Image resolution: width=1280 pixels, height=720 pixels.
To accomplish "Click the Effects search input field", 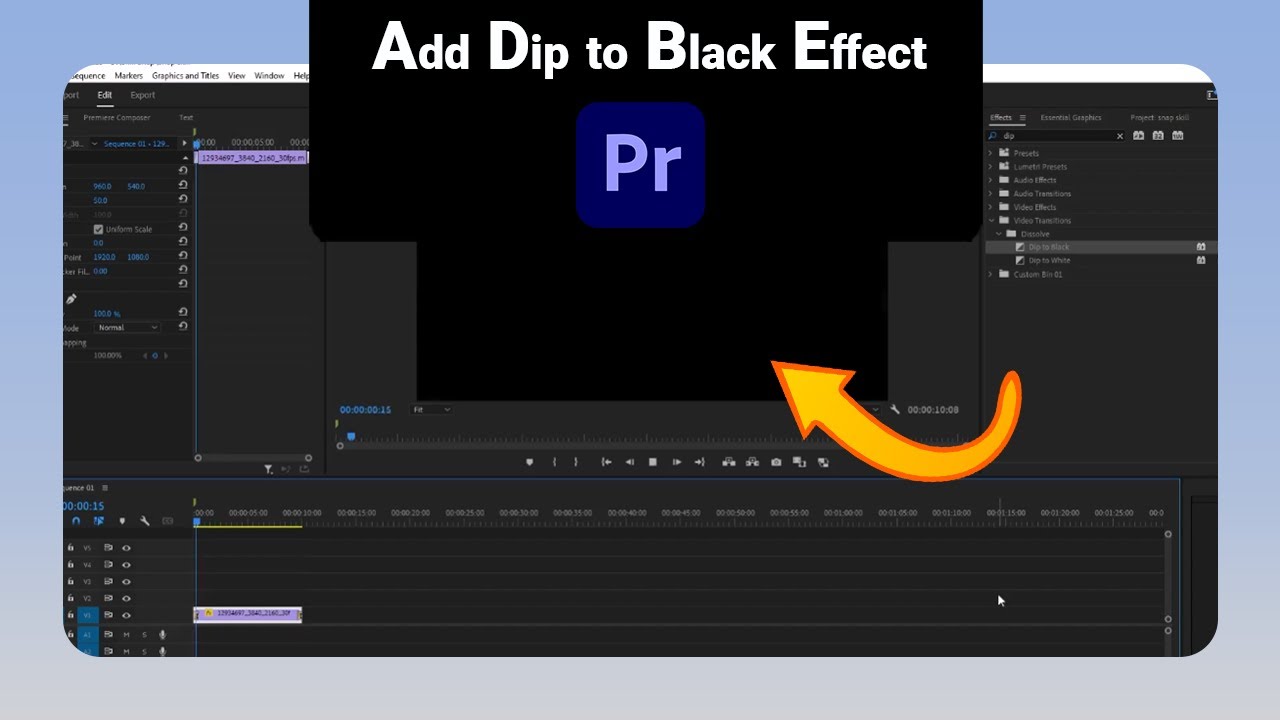I will tap(1057, 136).
